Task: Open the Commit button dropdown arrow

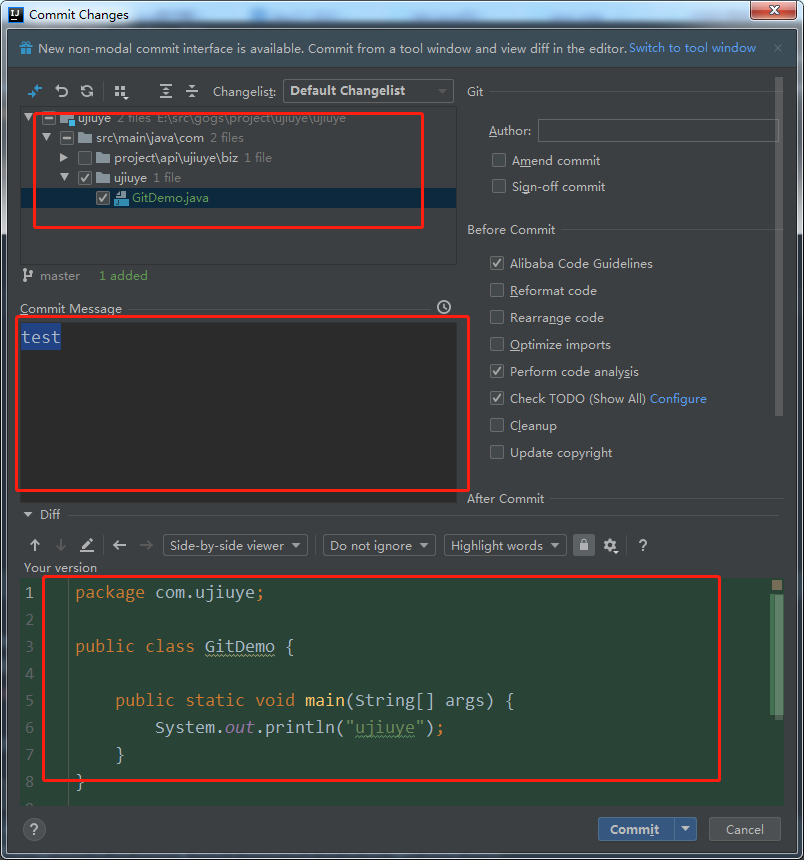Action: point(686,829)
